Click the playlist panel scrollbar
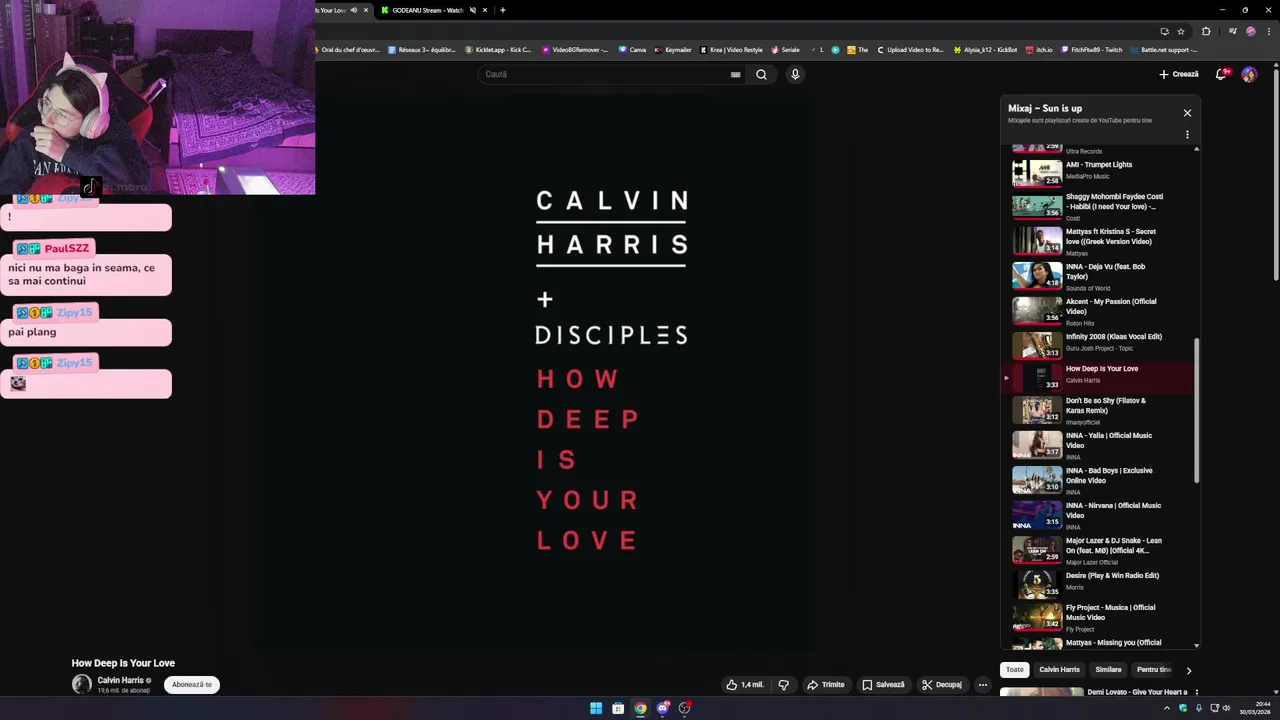Screen dimensions: 1280x720 coord(1196,410)
